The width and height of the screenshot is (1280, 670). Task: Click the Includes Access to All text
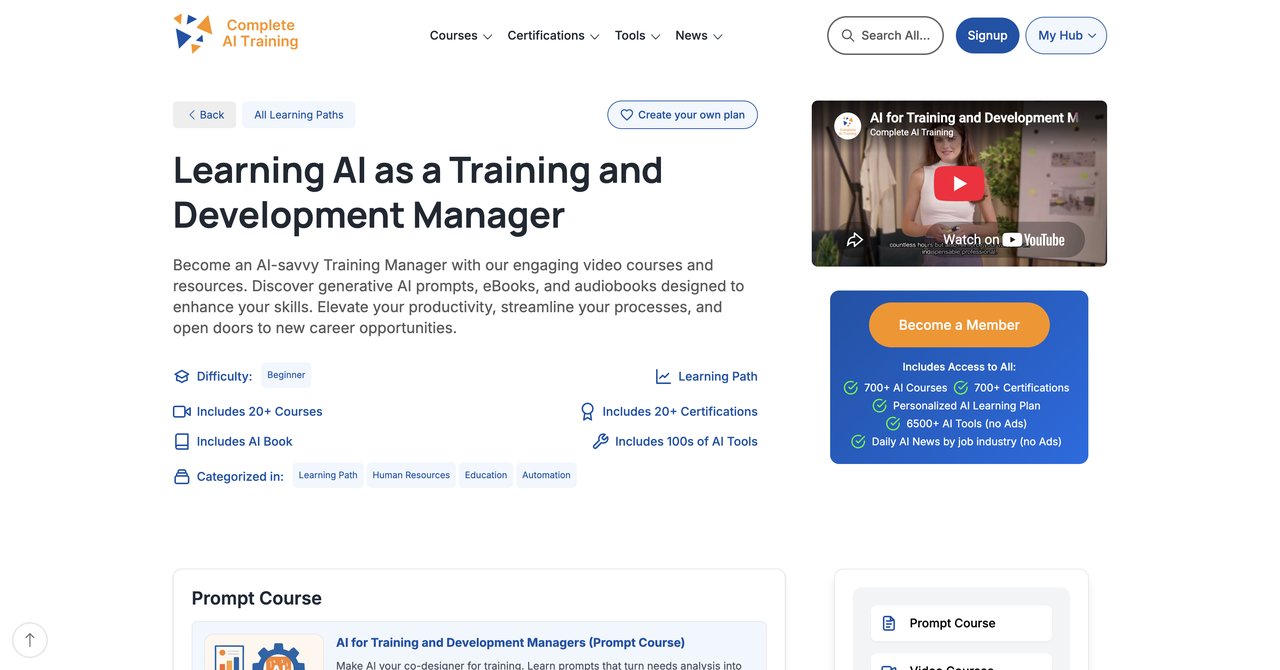pos(959,367)
